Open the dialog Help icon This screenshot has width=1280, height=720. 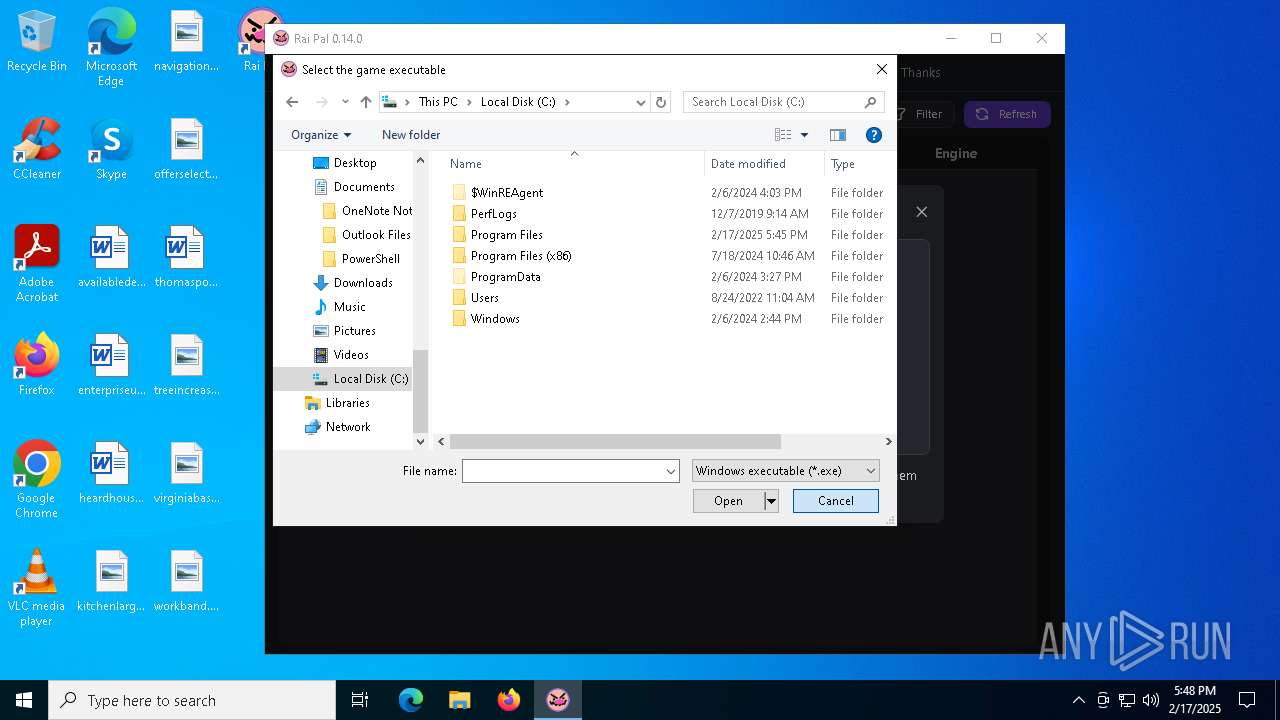(873, 135)
